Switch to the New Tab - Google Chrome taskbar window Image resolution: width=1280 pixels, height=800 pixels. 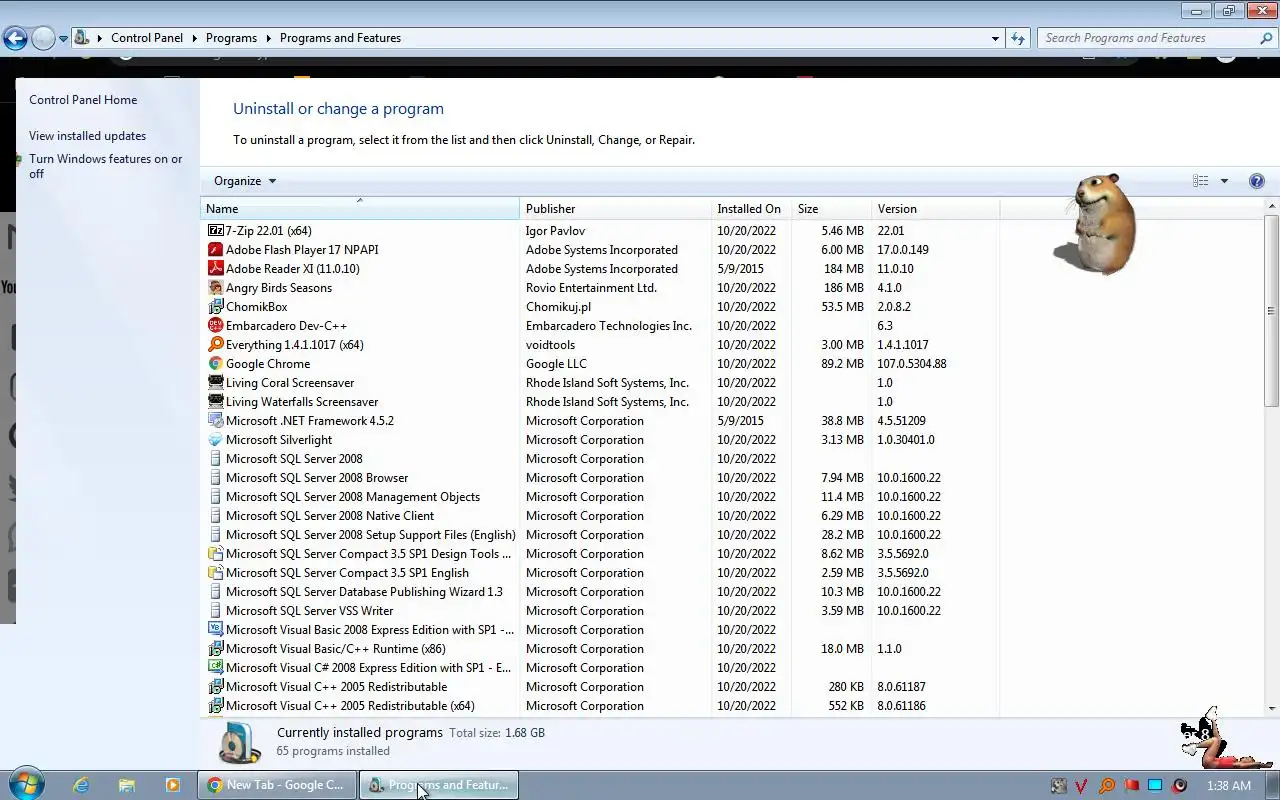276,785
